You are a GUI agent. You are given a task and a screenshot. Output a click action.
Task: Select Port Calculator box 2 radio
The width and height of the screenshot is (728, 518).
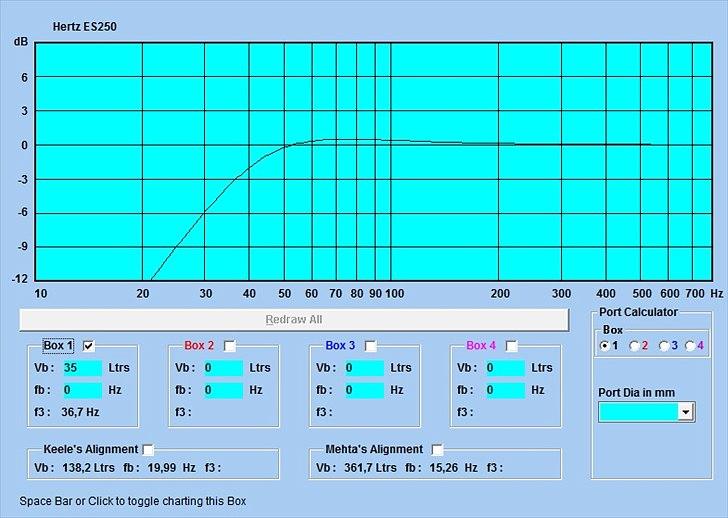633,346
